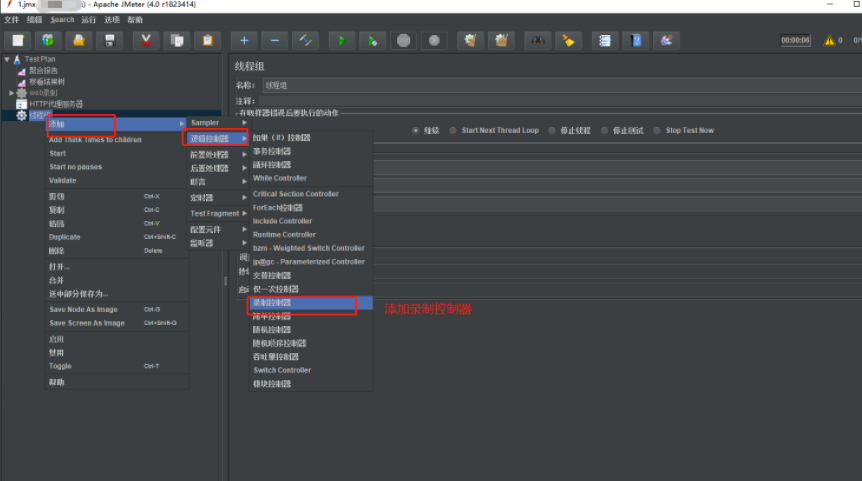Click Toggle in the context menu
The width and height of the screenshot is (862, 481).
116,366
